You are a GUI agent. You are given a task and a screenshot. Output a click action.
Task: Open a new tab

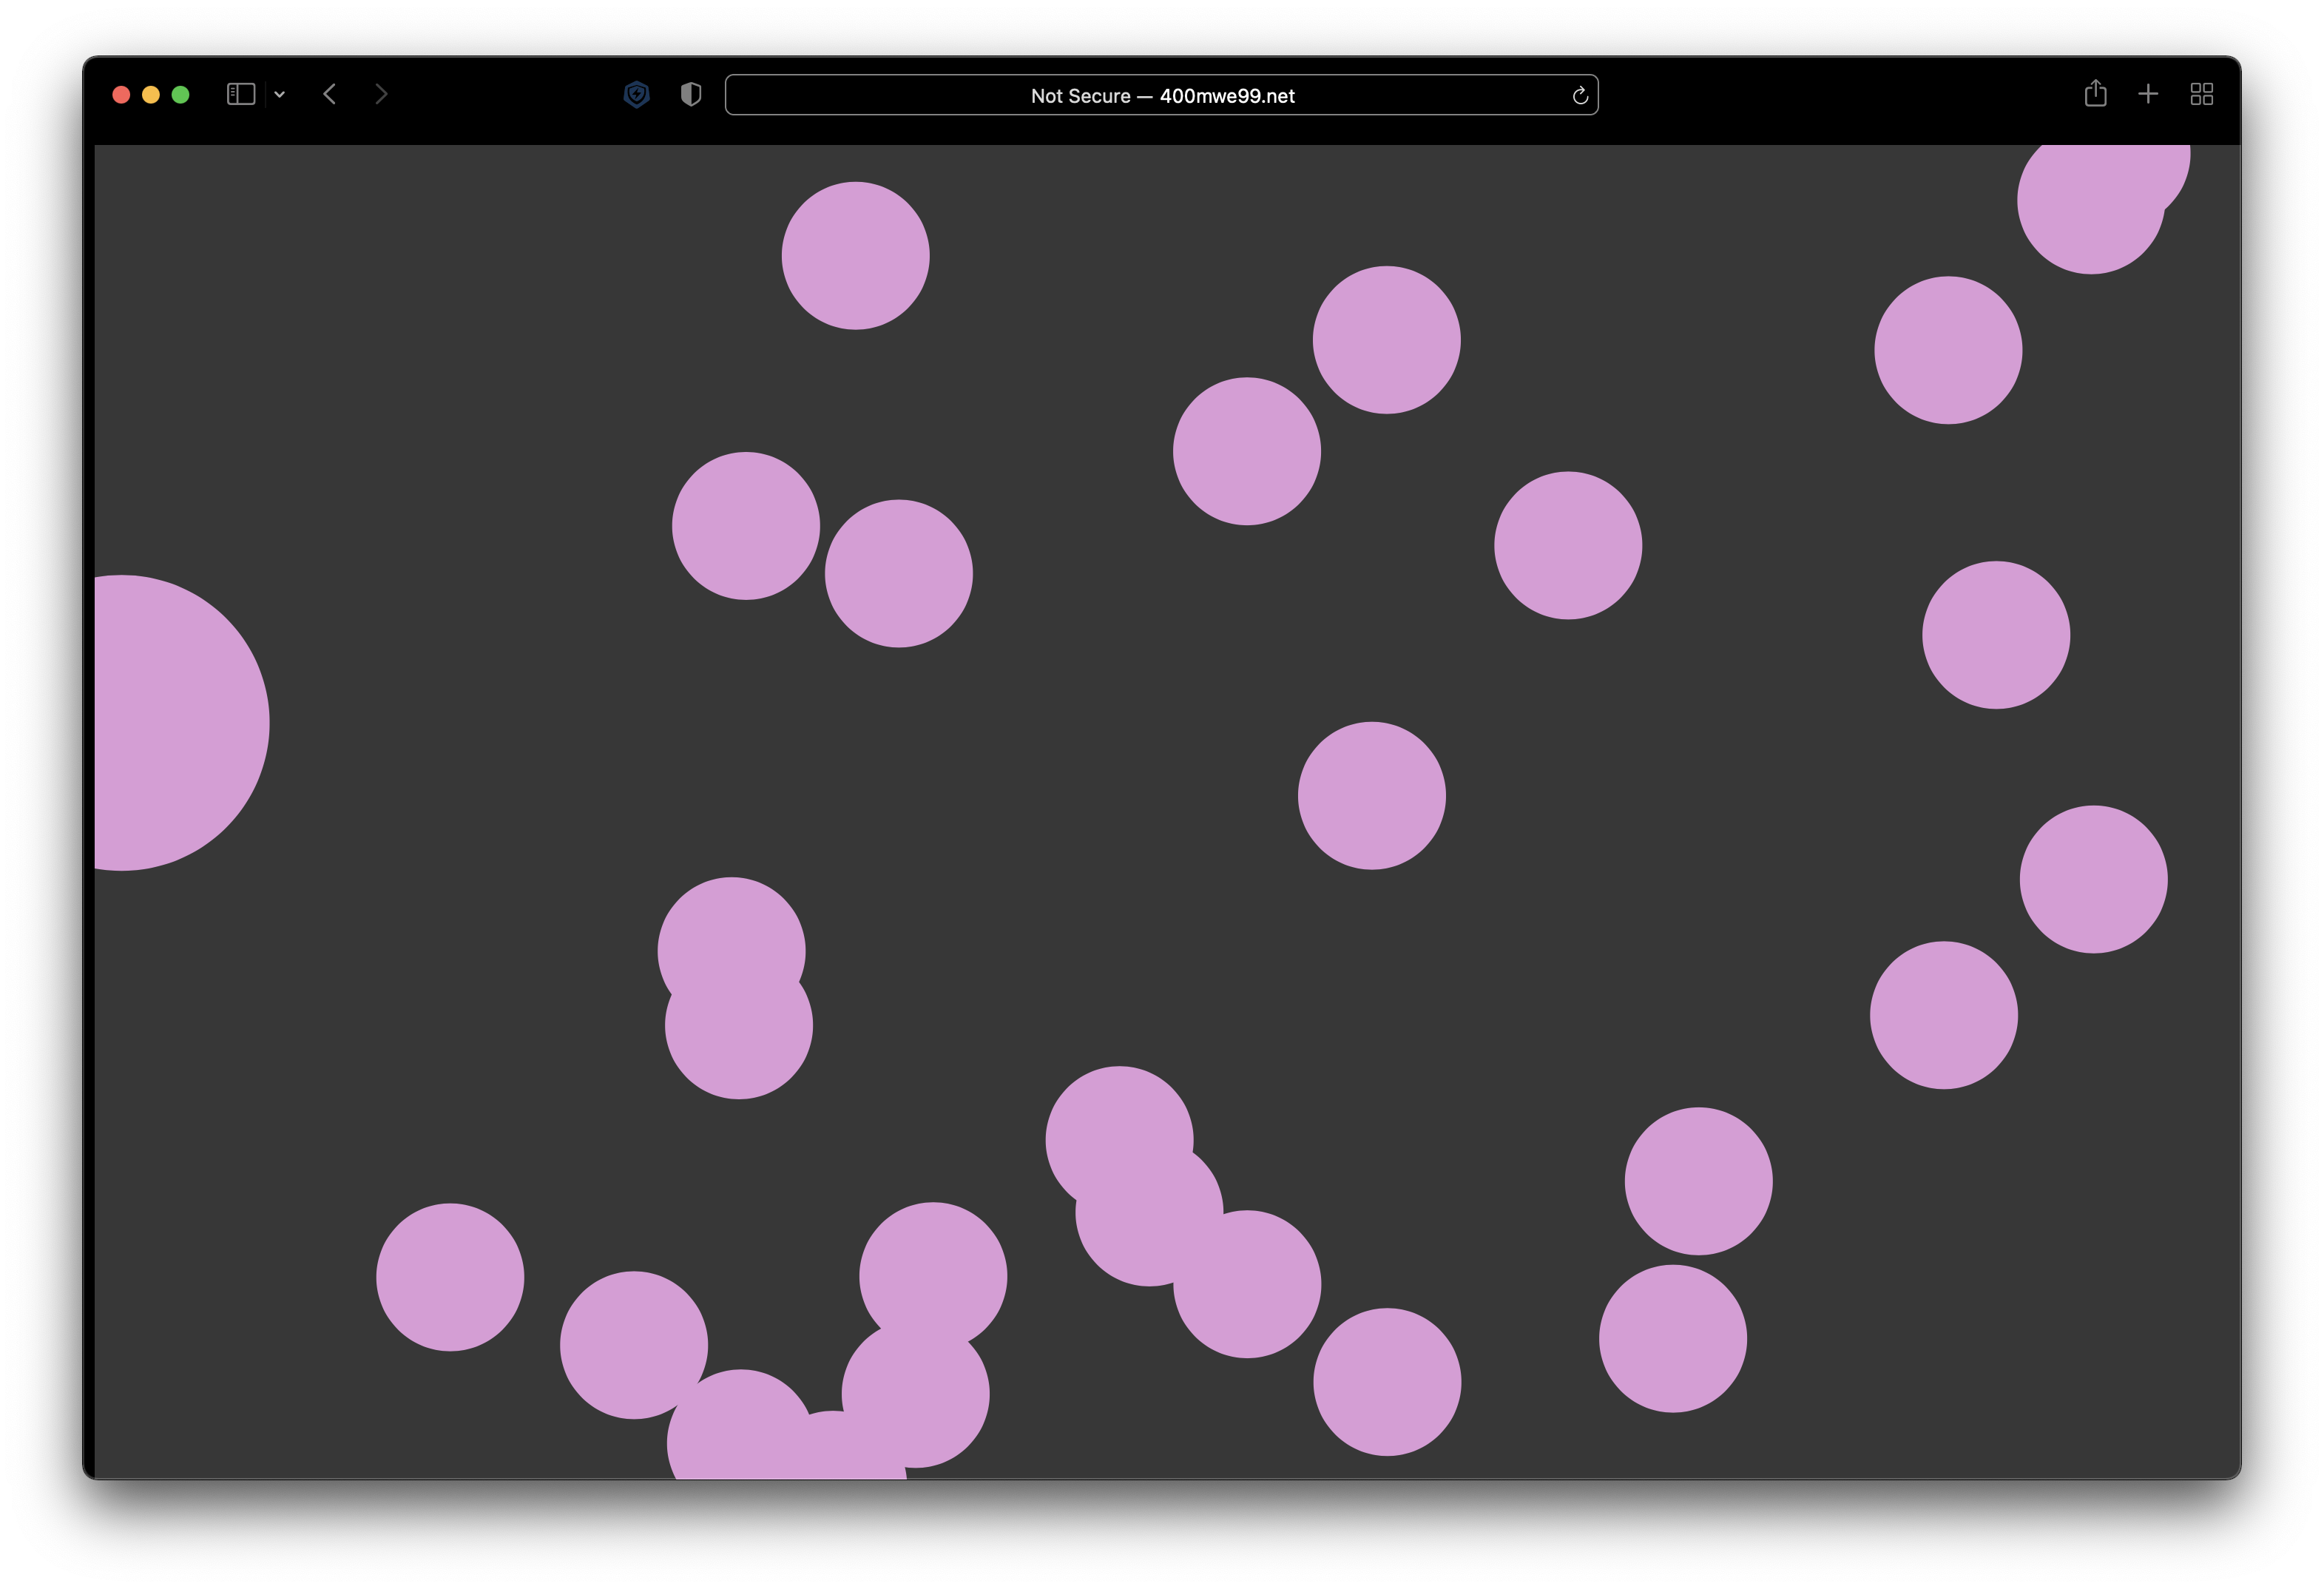(2148, 94)
